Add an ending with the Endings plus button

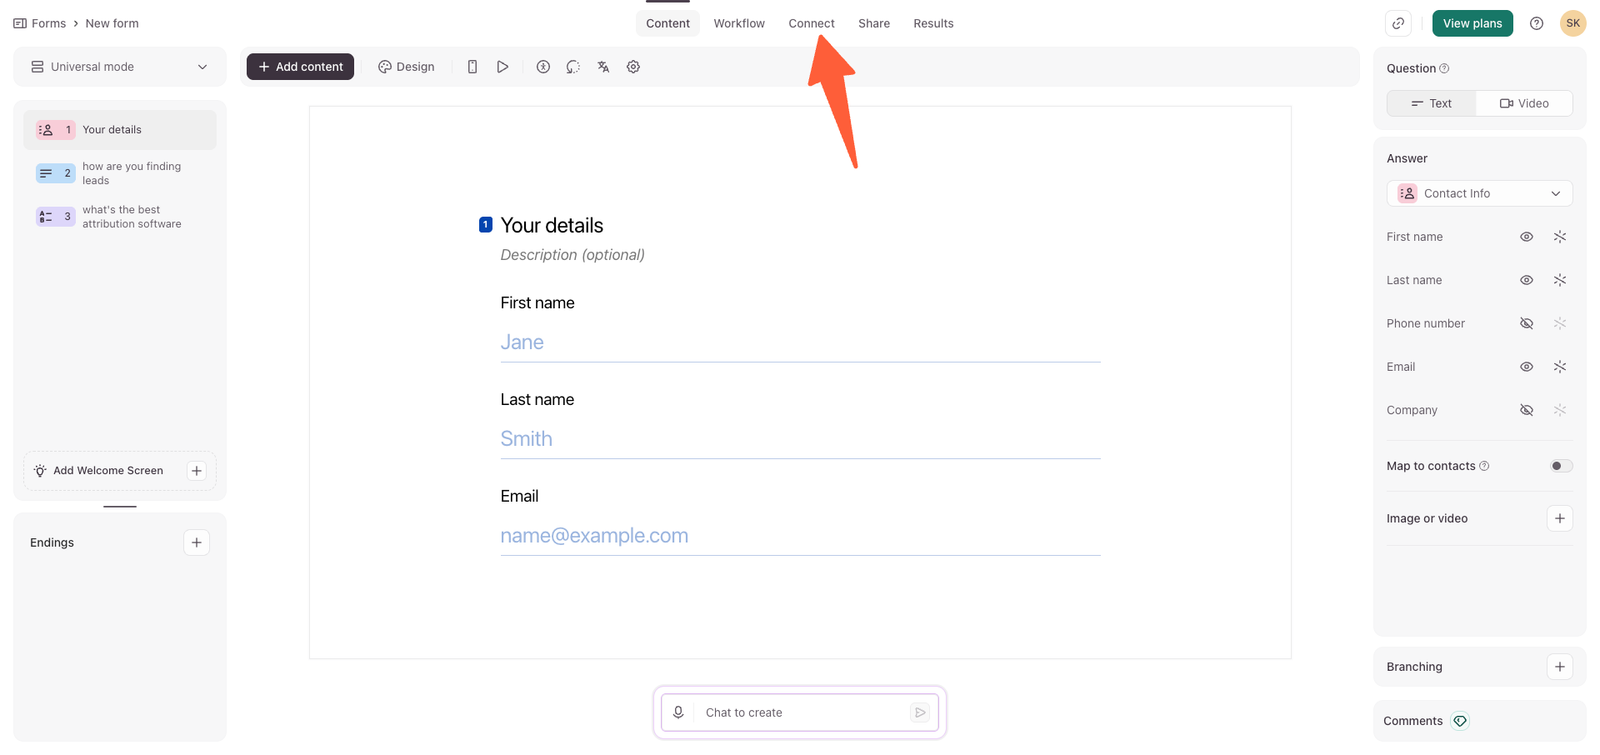point(197,543)
